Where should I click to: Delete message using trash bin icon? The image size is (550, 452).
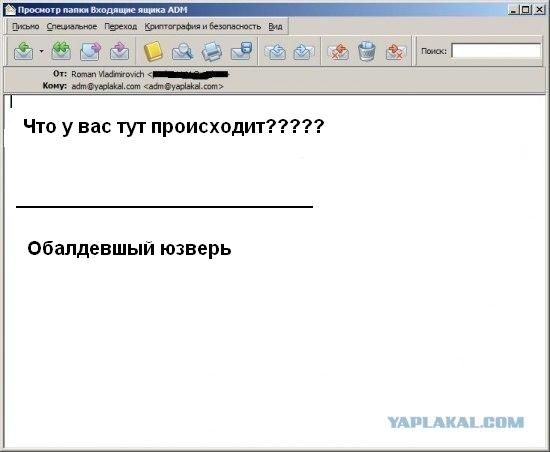click(367, 51)
